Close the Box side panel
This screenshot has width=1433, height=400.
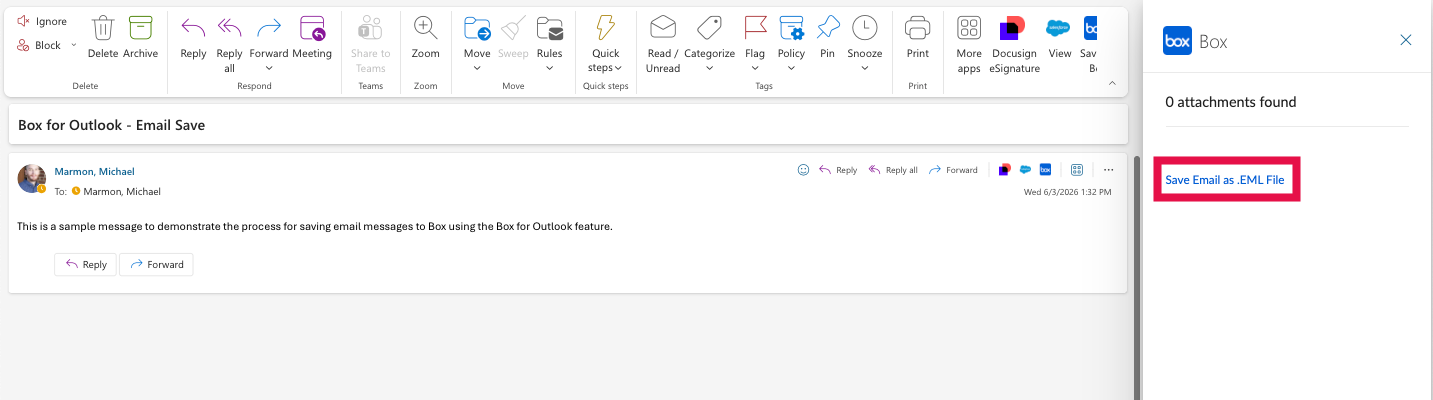1406,40
